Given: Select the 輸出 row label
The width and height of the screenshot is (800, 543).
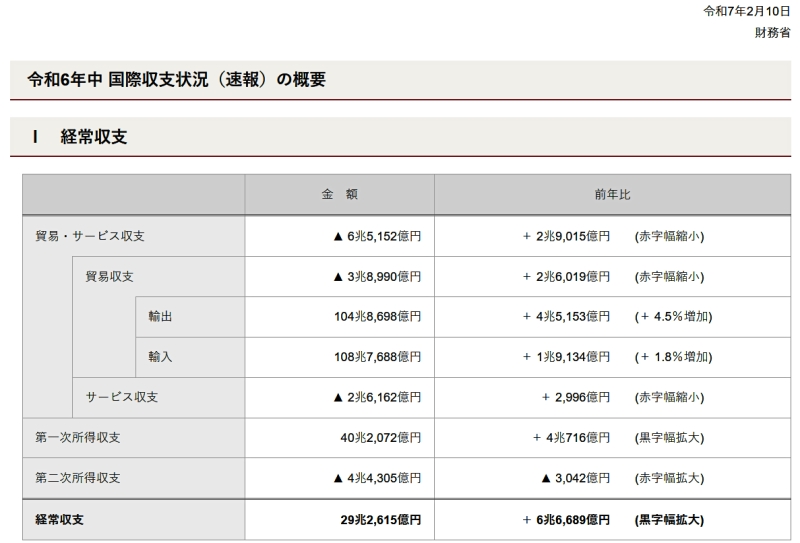Looking at the screenshot, I should point(160,316).
